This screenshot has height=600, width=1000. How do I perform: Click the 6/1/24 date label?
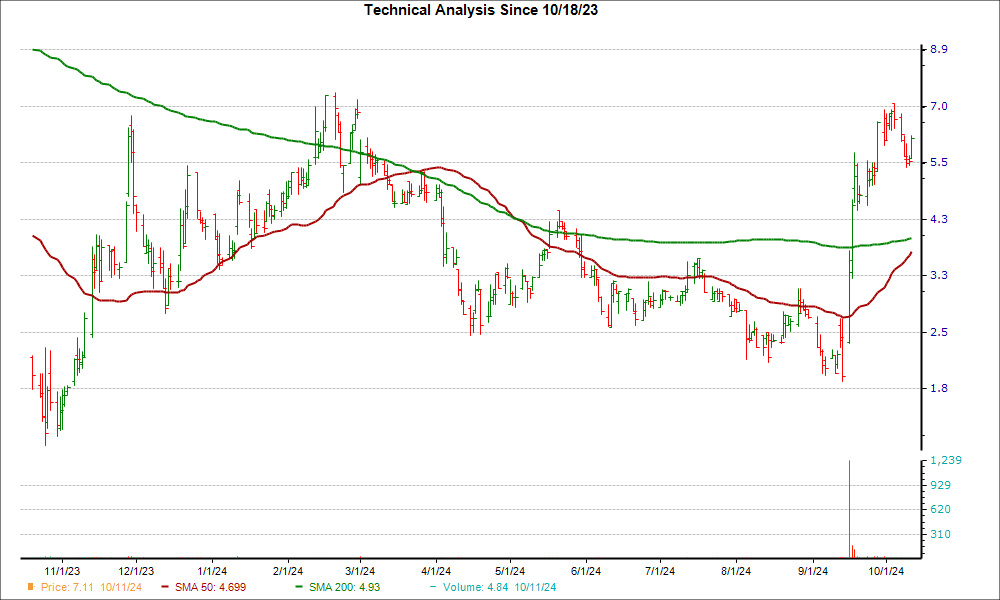pos(585,571)
